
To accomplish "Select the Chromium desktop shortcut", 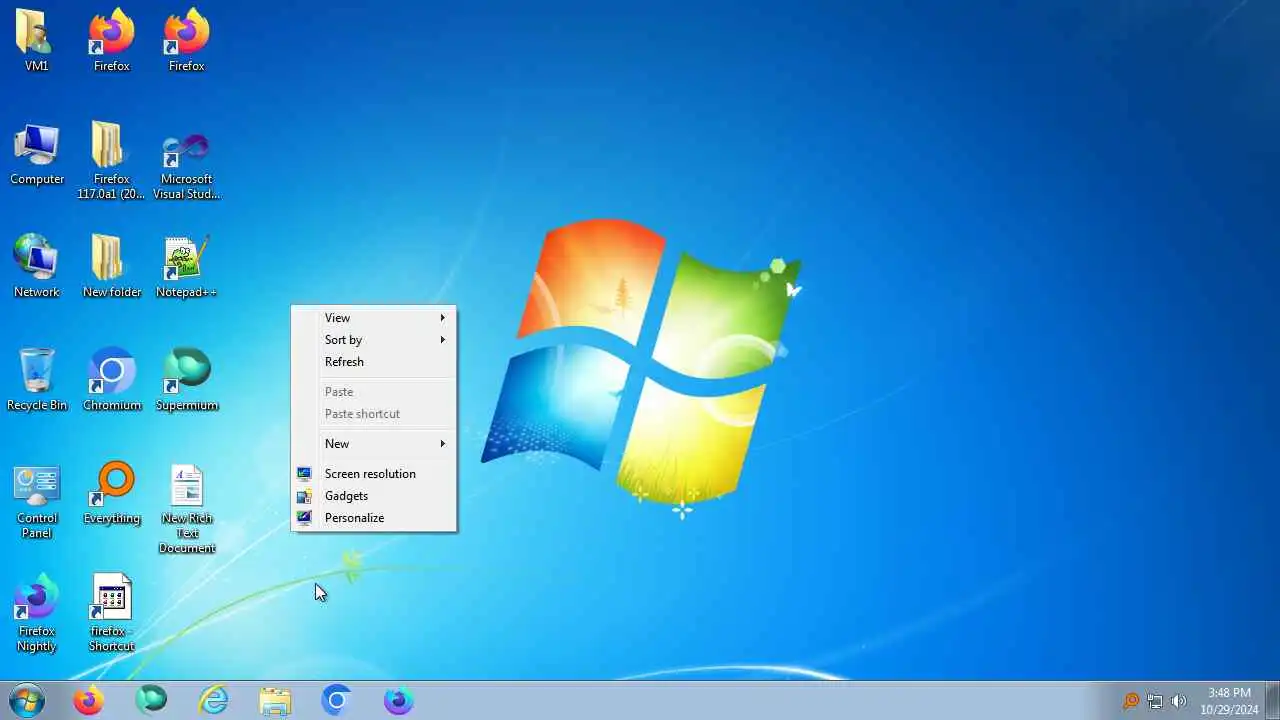I will [112, 379].
